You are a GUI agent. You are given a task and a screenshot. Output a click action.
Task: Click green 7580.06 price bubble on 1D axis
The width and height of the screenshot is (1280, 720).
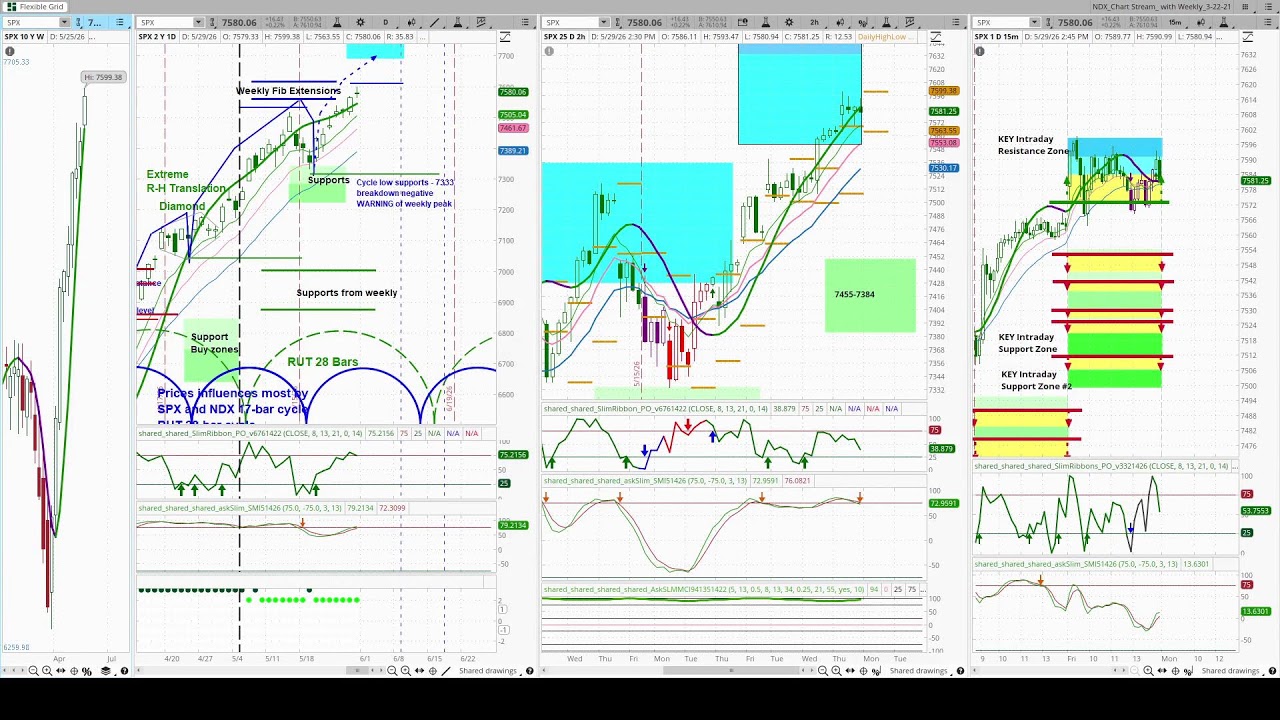coord(513,92)
